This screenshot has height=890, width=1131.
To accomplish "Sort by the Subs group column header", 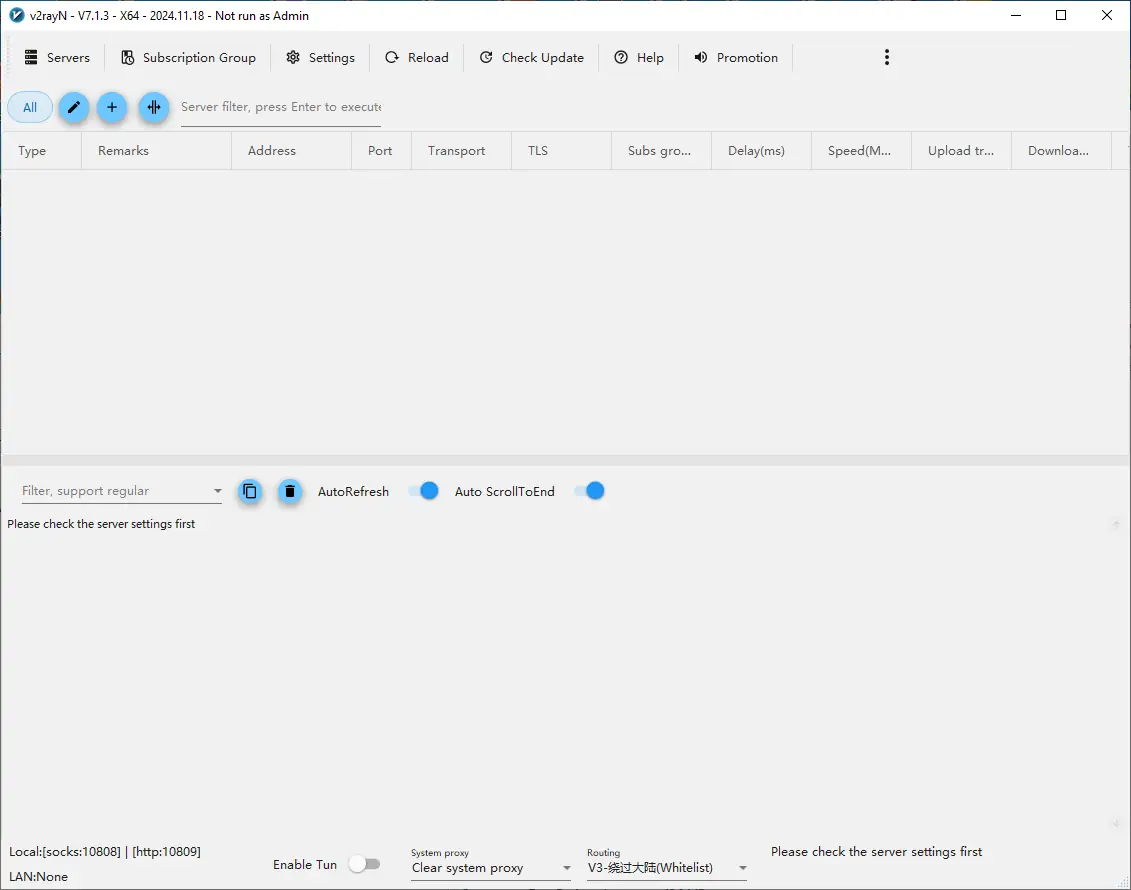I will pos(661,151).
